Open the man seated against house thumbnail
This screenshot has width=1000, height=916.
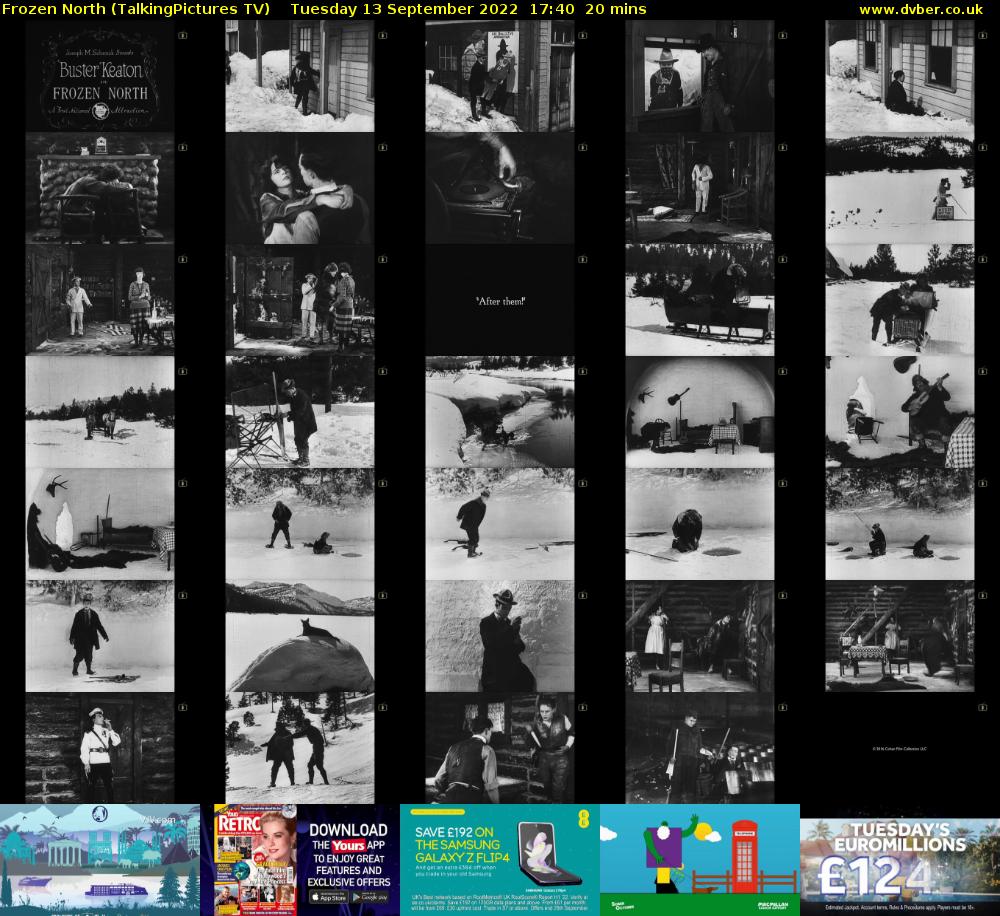pos(900,76)
